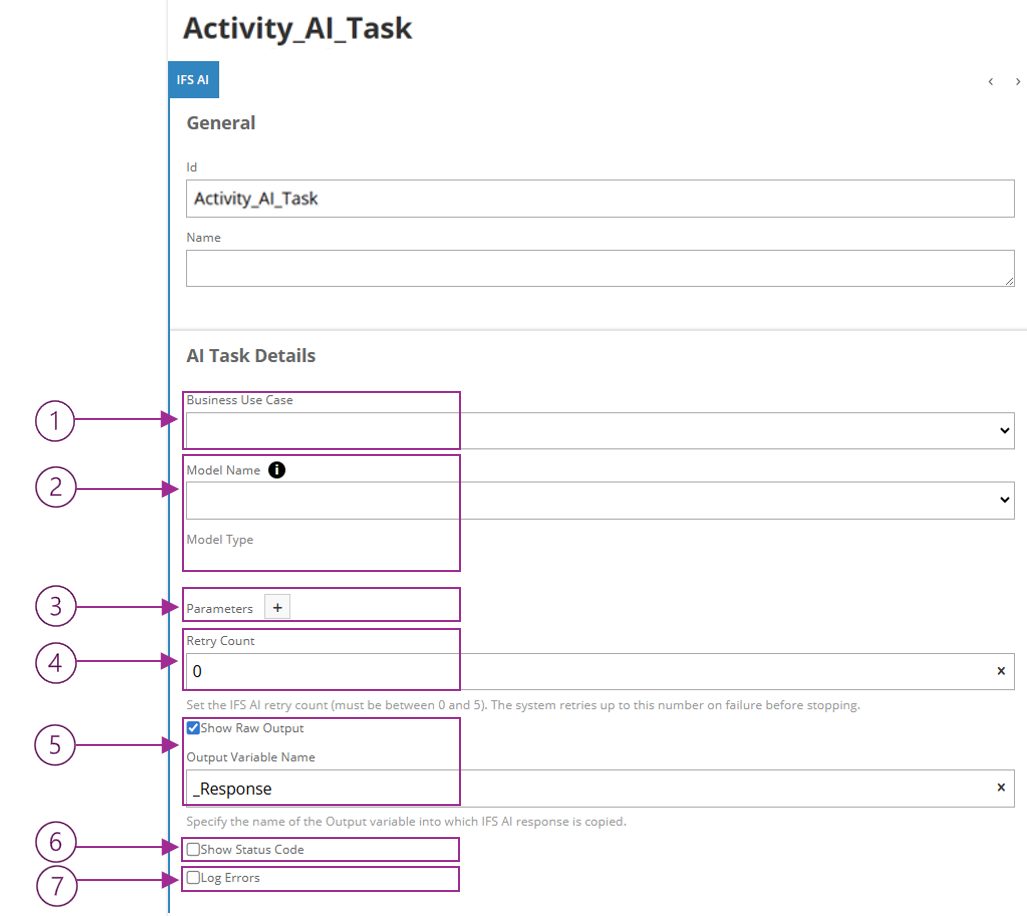This screenshot has width=1027, height=916.
Task: Click the retry count help text
Action: pos(523,705)
